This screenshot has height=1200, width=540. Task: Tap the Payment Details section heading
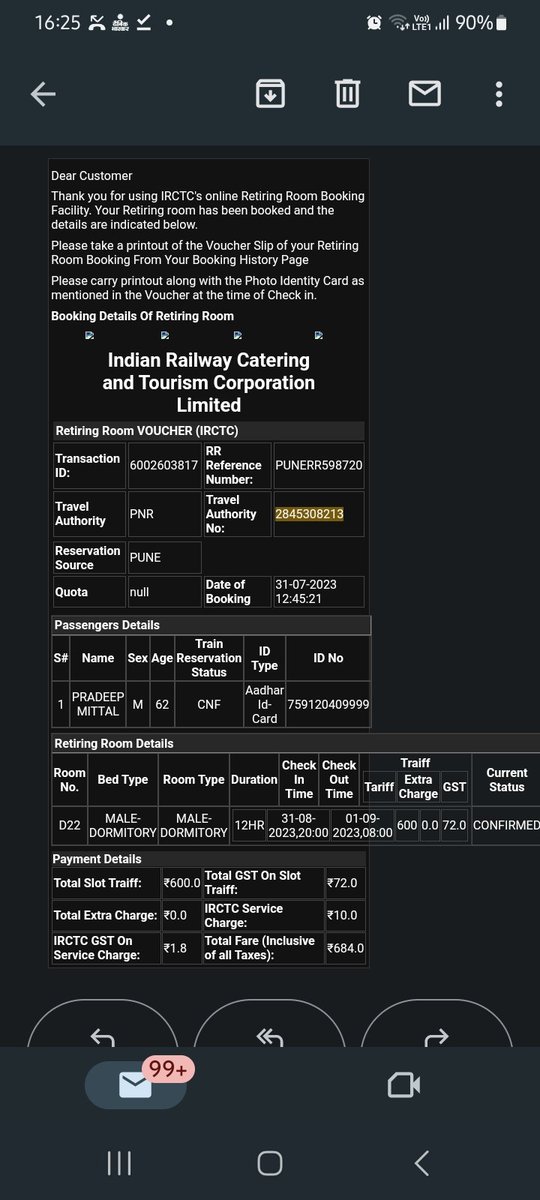pyautogui.click(x=97, y=859)
